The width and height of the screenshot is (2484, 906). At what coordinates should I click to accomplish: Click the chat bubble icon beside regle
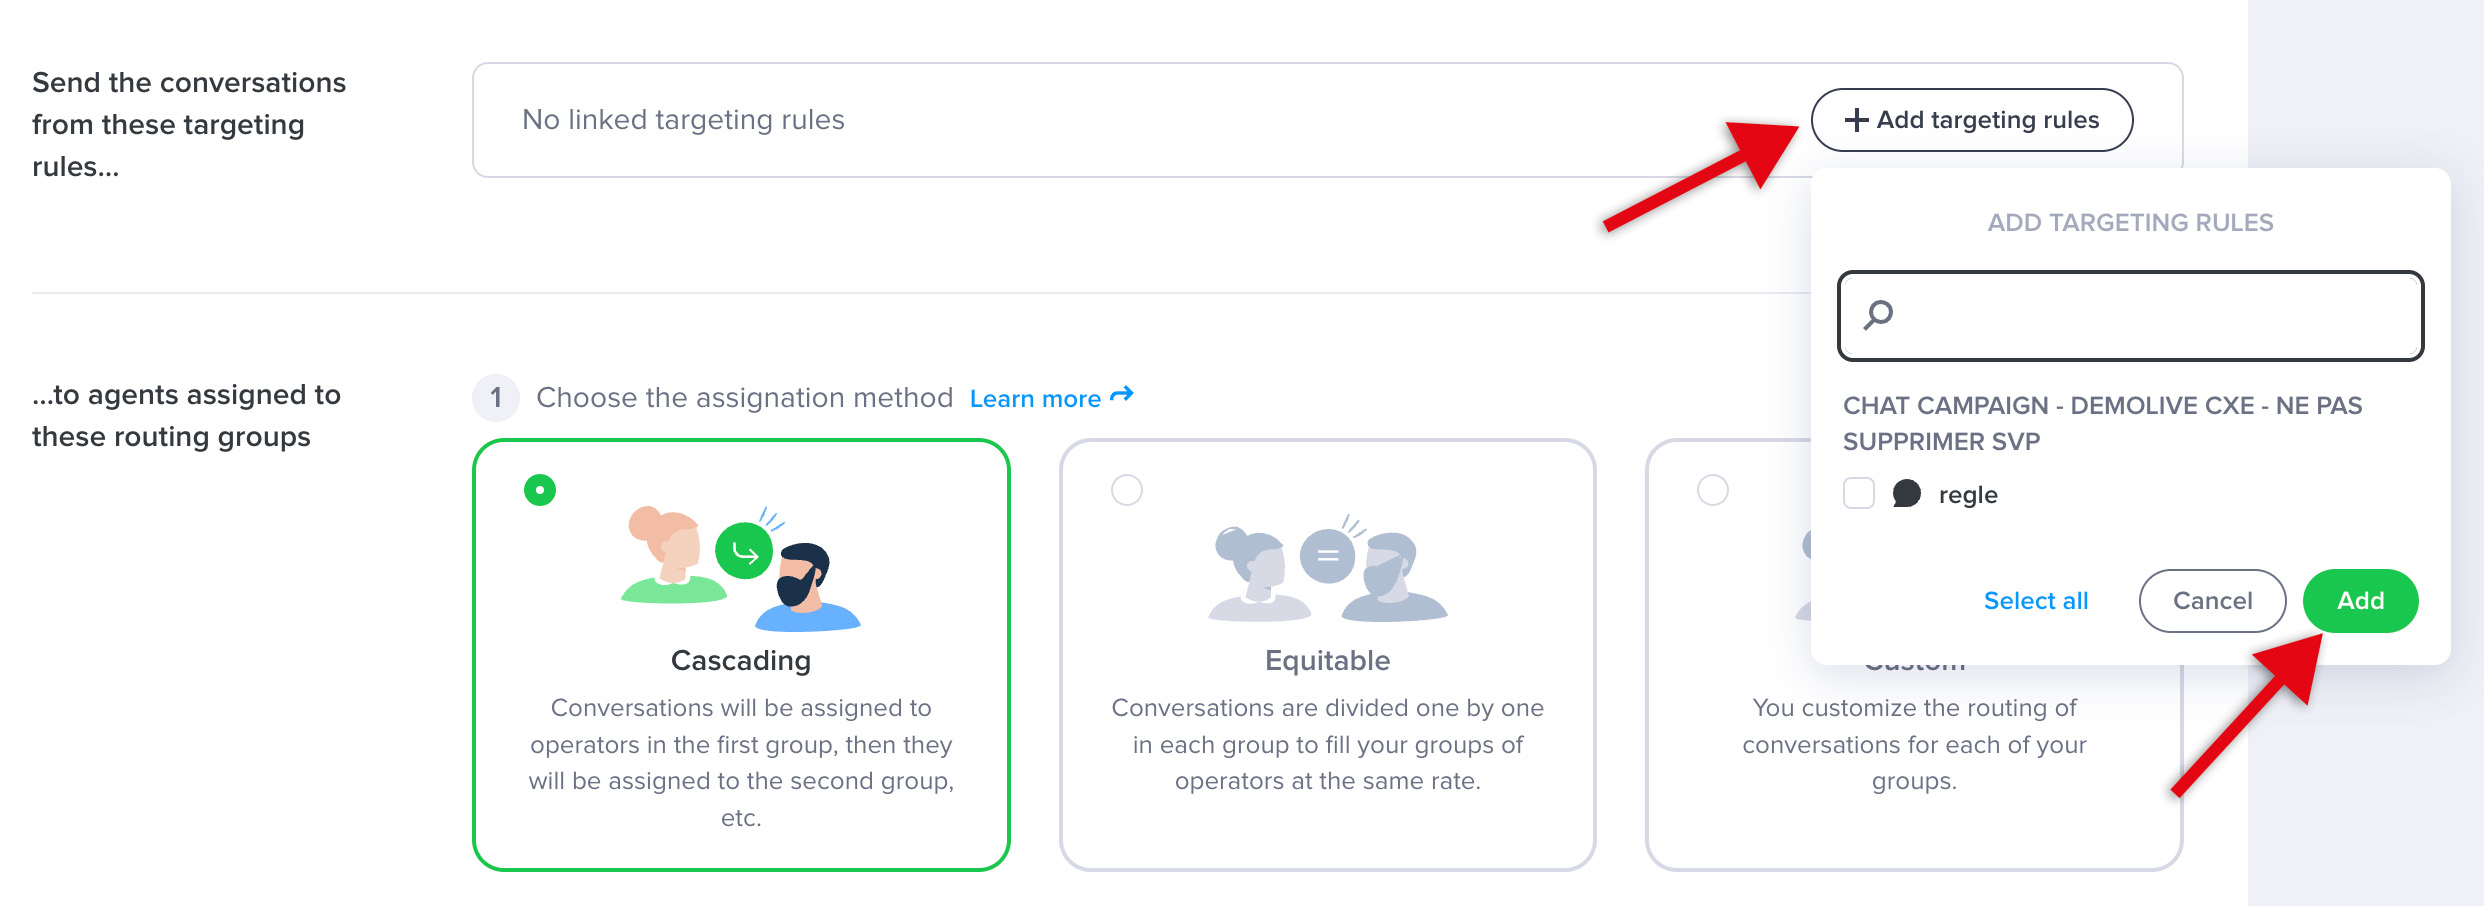(x=1907, y=494)
